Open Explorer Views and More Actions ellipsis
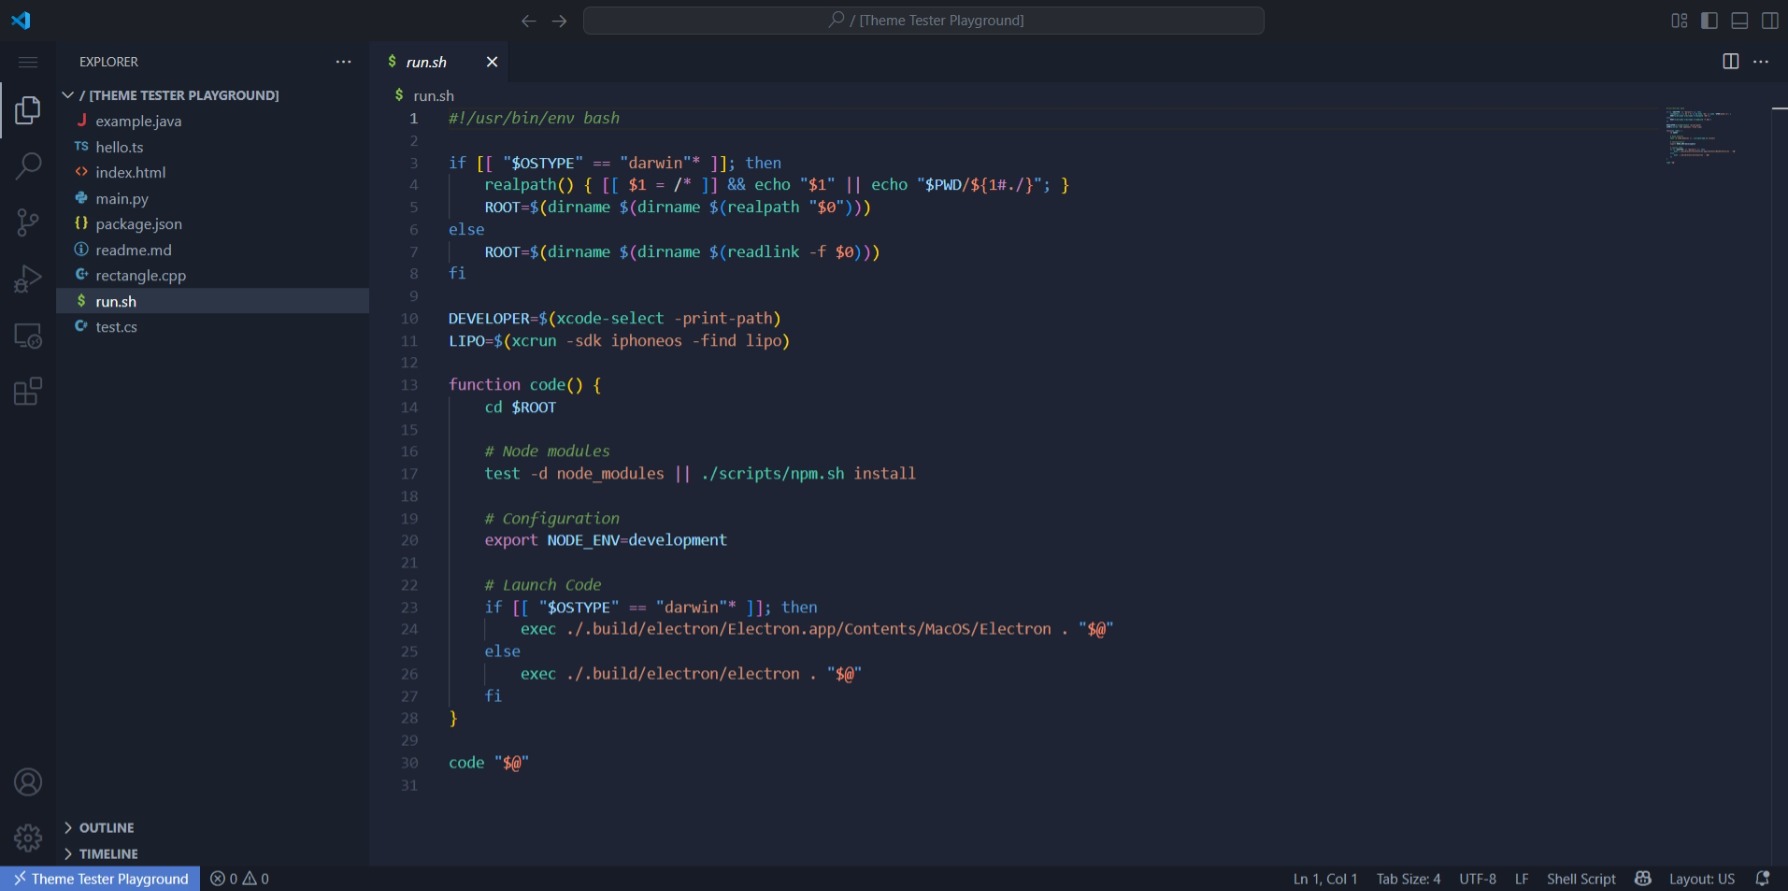The height and width of the screenshot is (891, 1788). coord(344,62)
